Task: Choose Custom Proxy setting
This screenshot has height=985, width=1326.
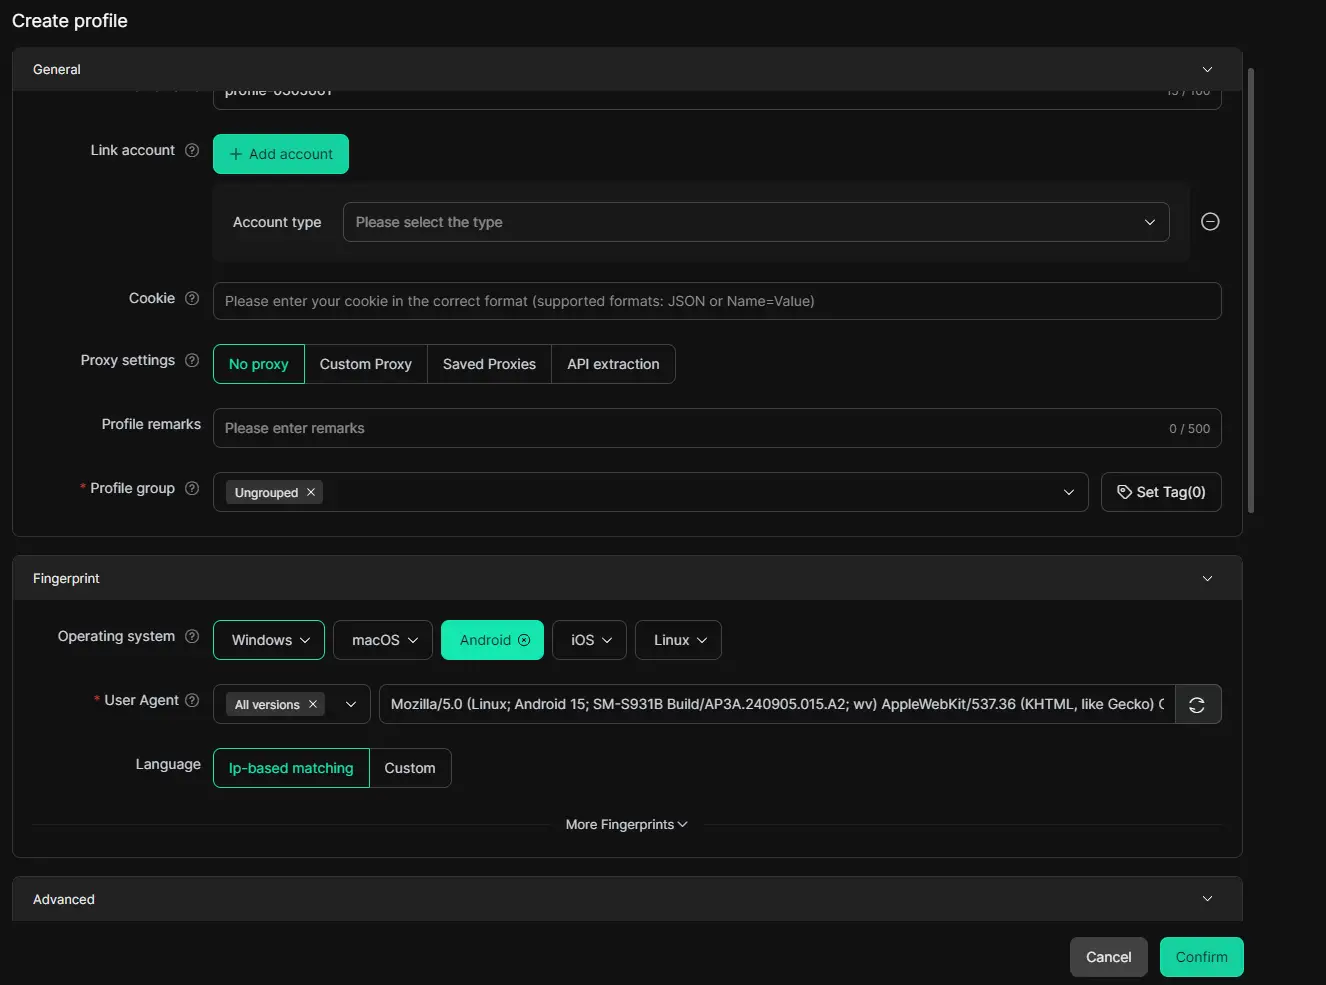Action: pos(365,364)
